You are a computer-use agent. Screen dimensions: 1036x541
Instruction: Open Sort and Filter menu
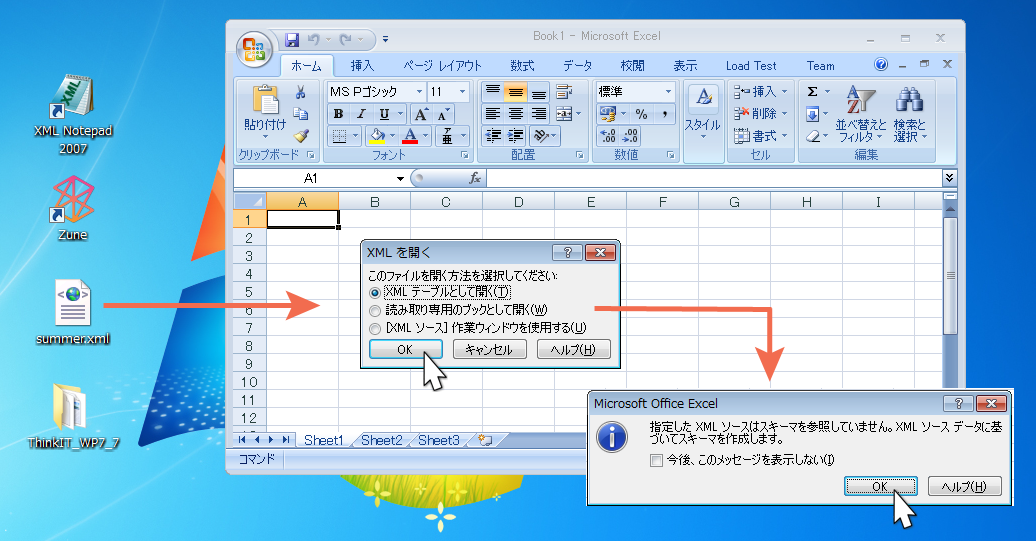(x=861, y=114)
